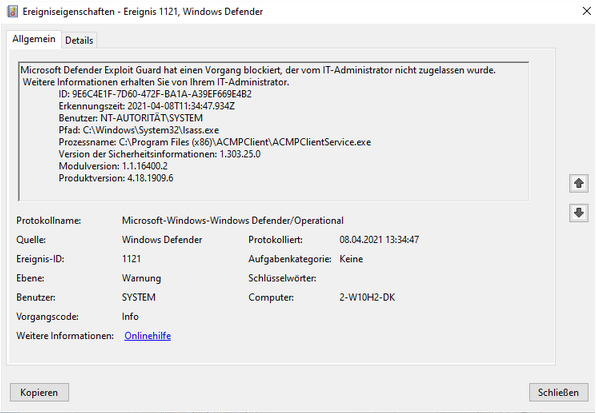Click the Ebene value Warnung
The height and width of the screenshot is (413, 596).
click(141, 278)
